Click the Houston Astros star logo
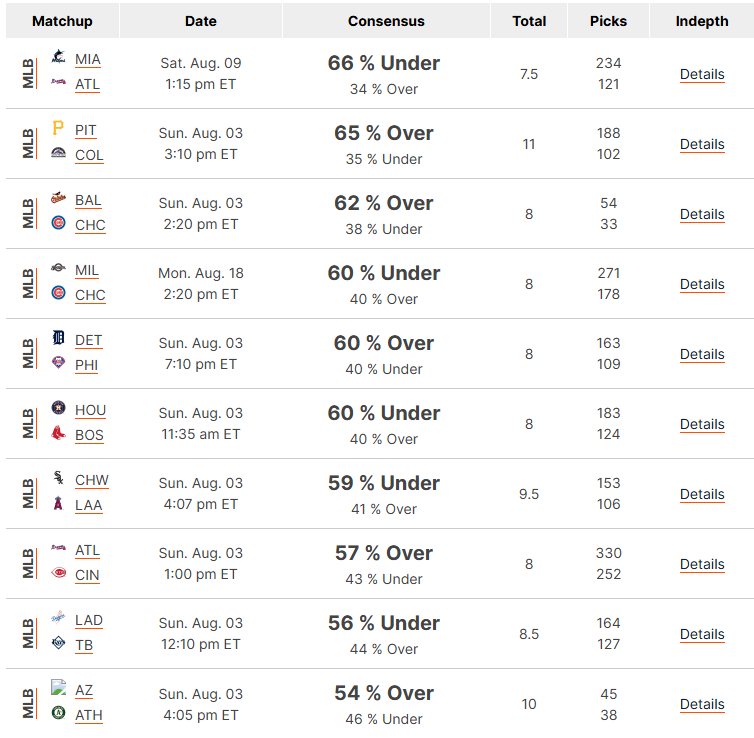Image resolution: width=754 pixels, height=738 pixels. (x=58, y=408)
